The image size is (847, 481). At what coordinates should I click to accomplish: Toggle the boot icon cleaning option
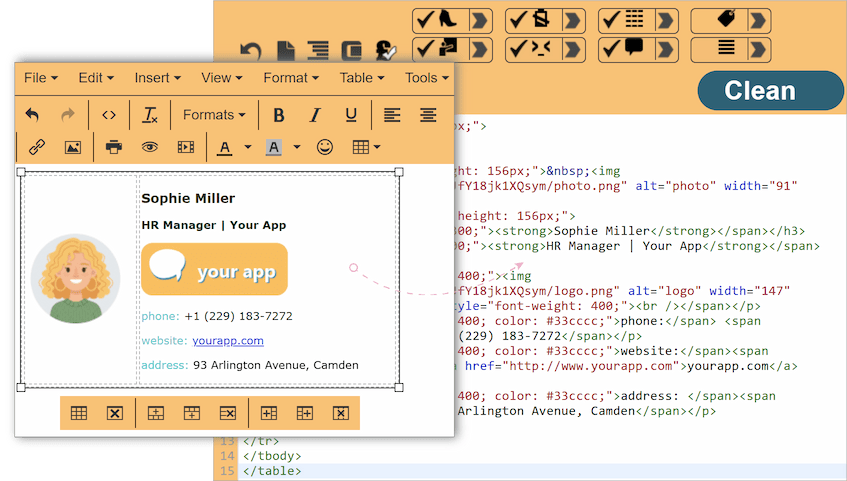[x=441, y=21]
